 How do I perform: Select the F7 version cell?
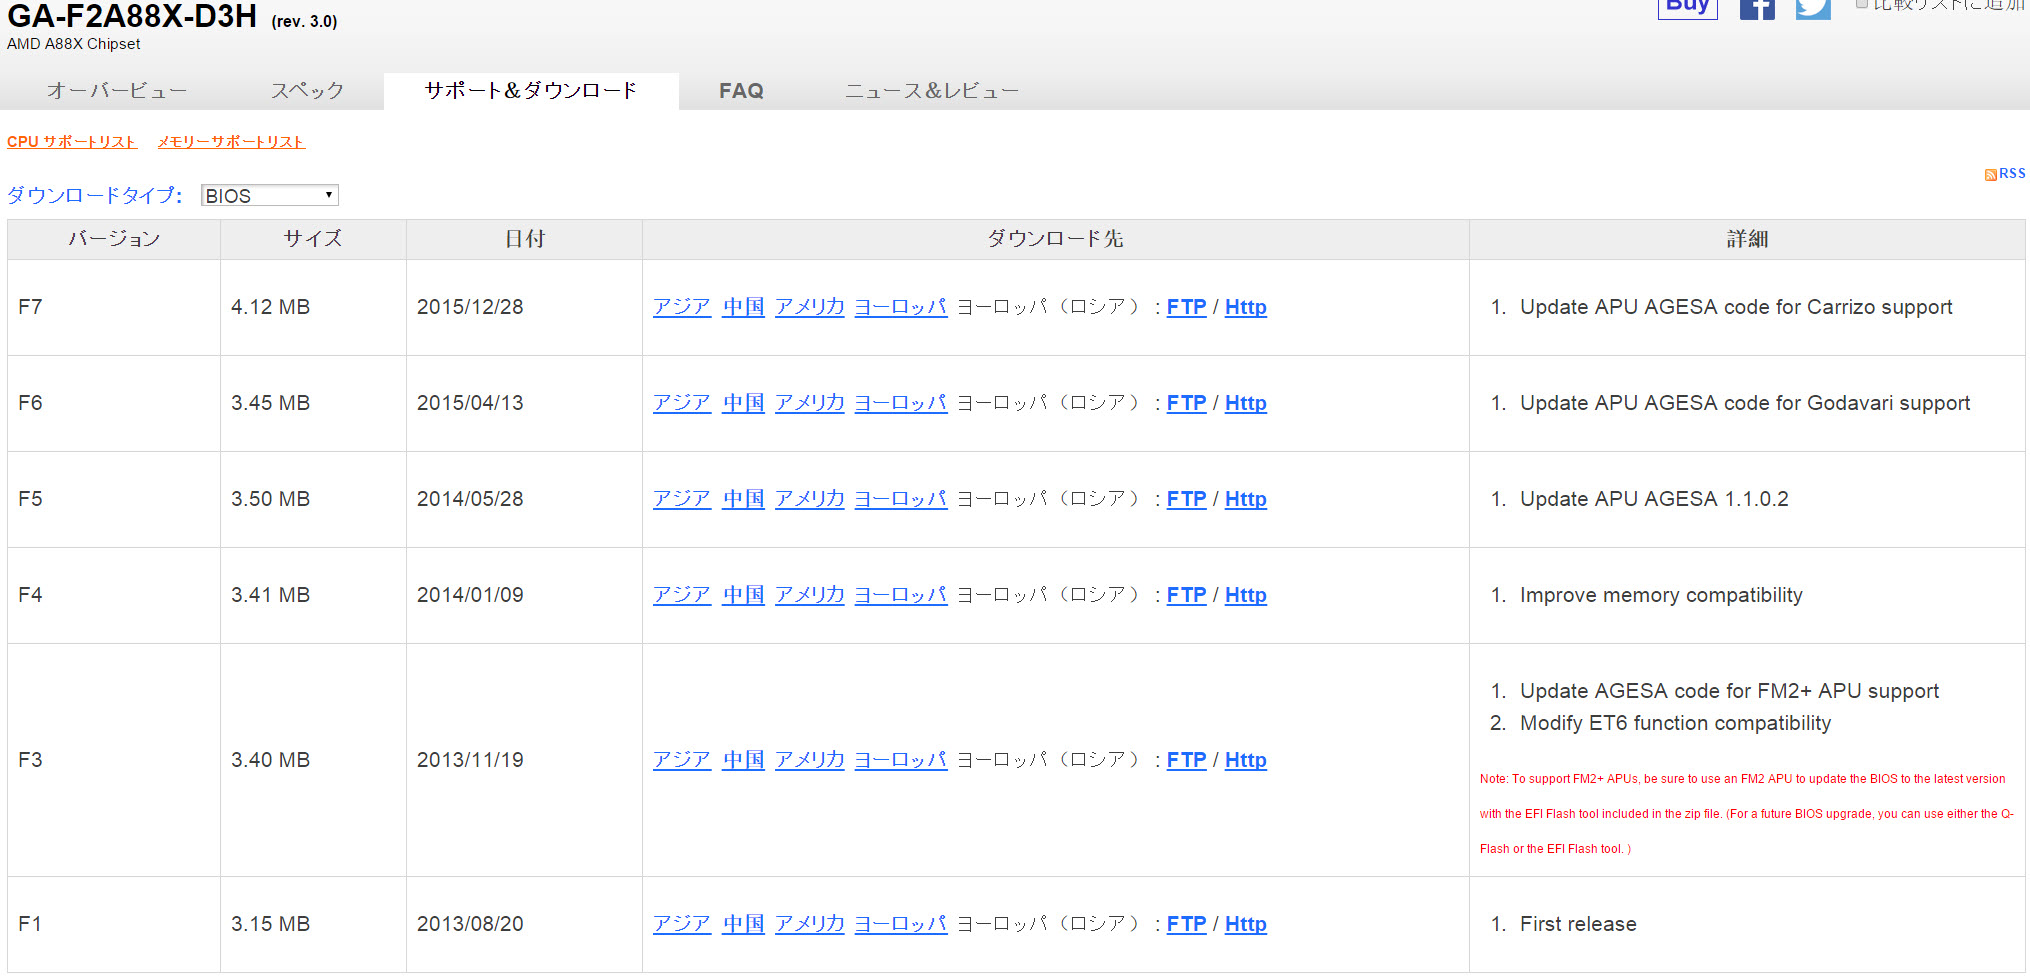[114, 307]
